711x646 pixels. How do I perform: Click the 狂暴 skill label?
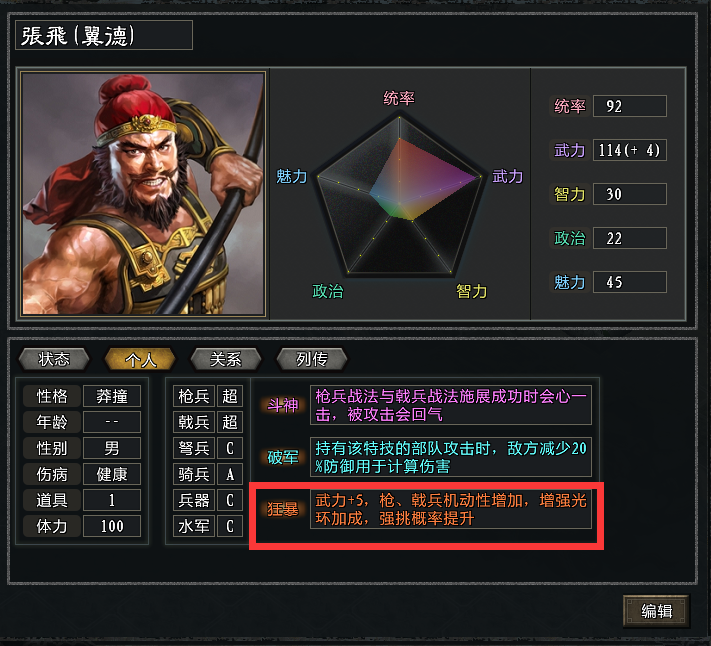point(282,509)
